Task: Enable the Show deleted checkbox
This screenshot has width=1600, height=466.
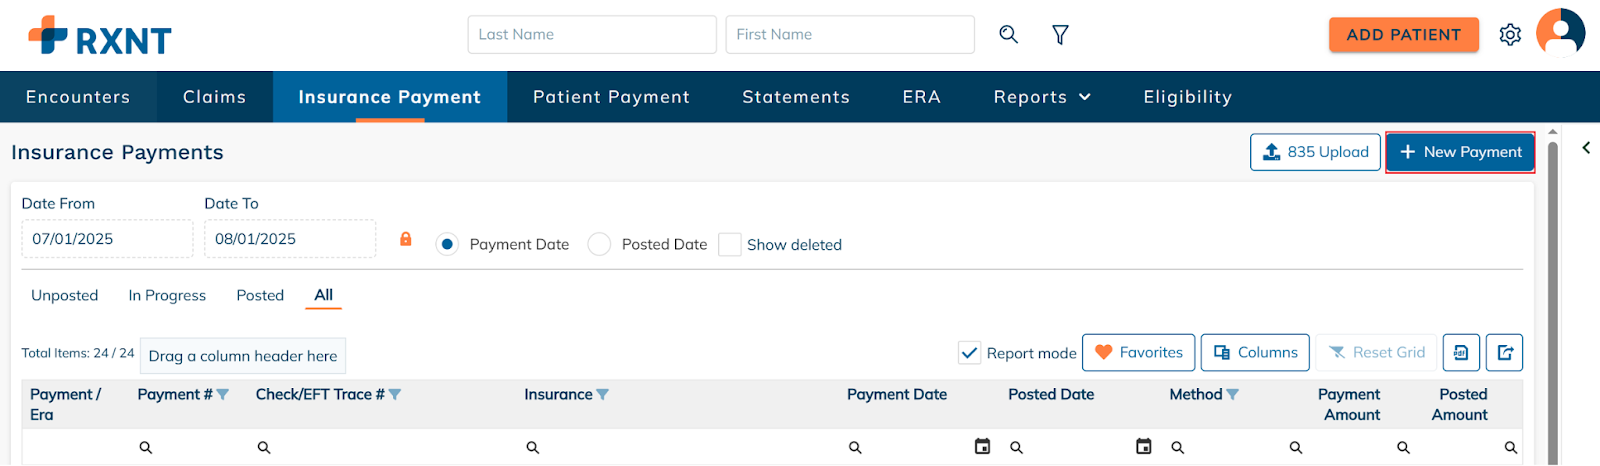Action: [x=730, y=244]
